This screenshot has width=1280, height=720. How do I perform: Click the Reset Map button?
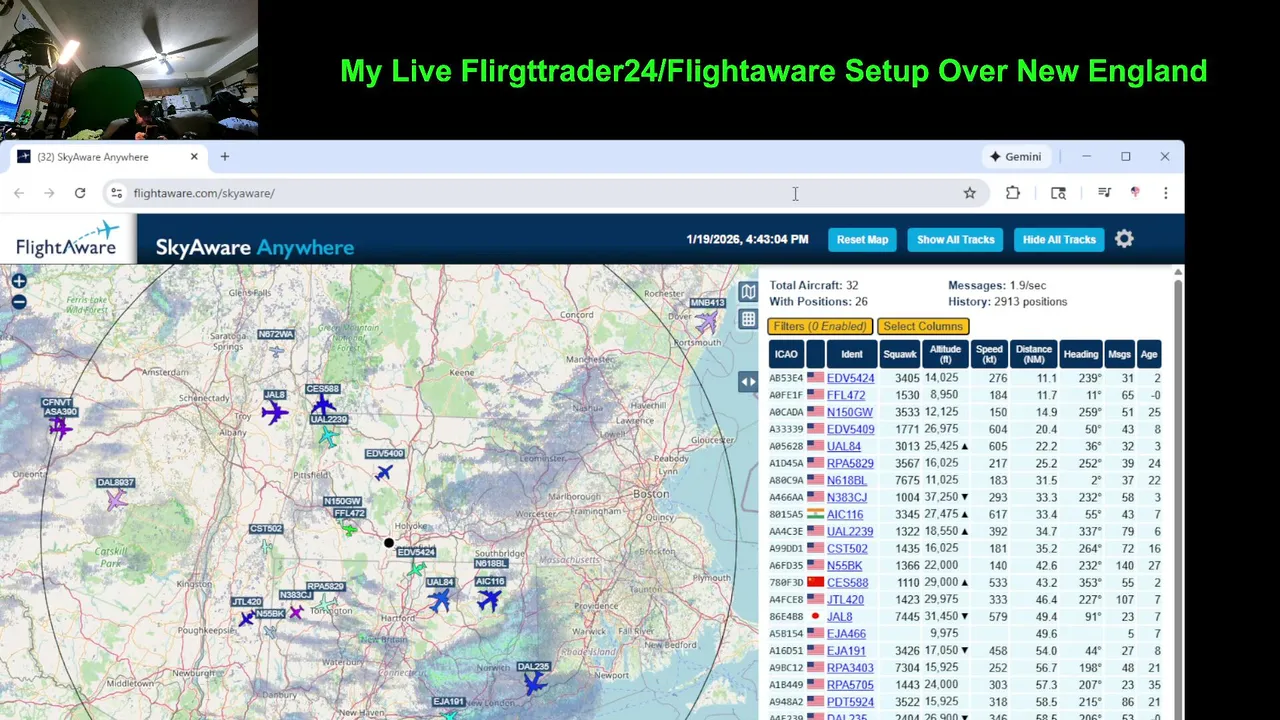(862, 239)
